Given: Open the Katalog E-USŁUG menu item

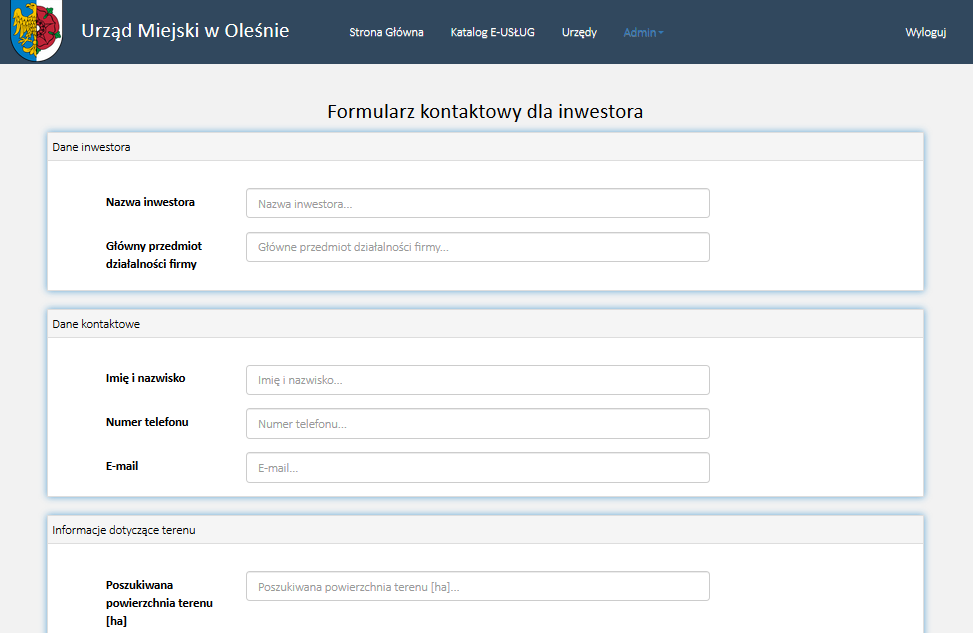Looking at the screenshot, I should (492, 32).
